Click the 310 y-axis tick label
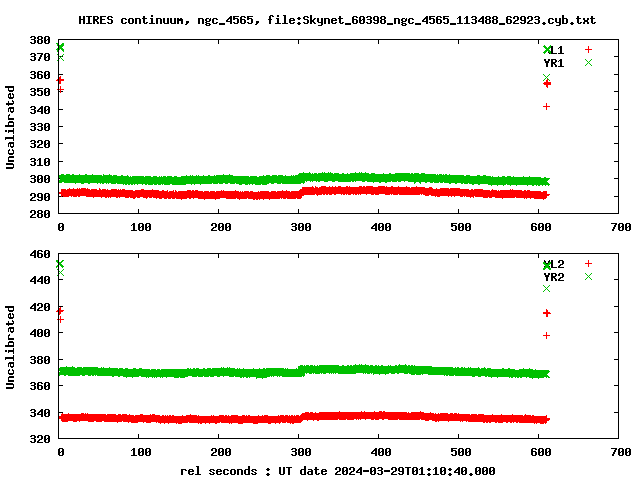Image resolution: width=640 pixels, height=480 pixels. 40,162
